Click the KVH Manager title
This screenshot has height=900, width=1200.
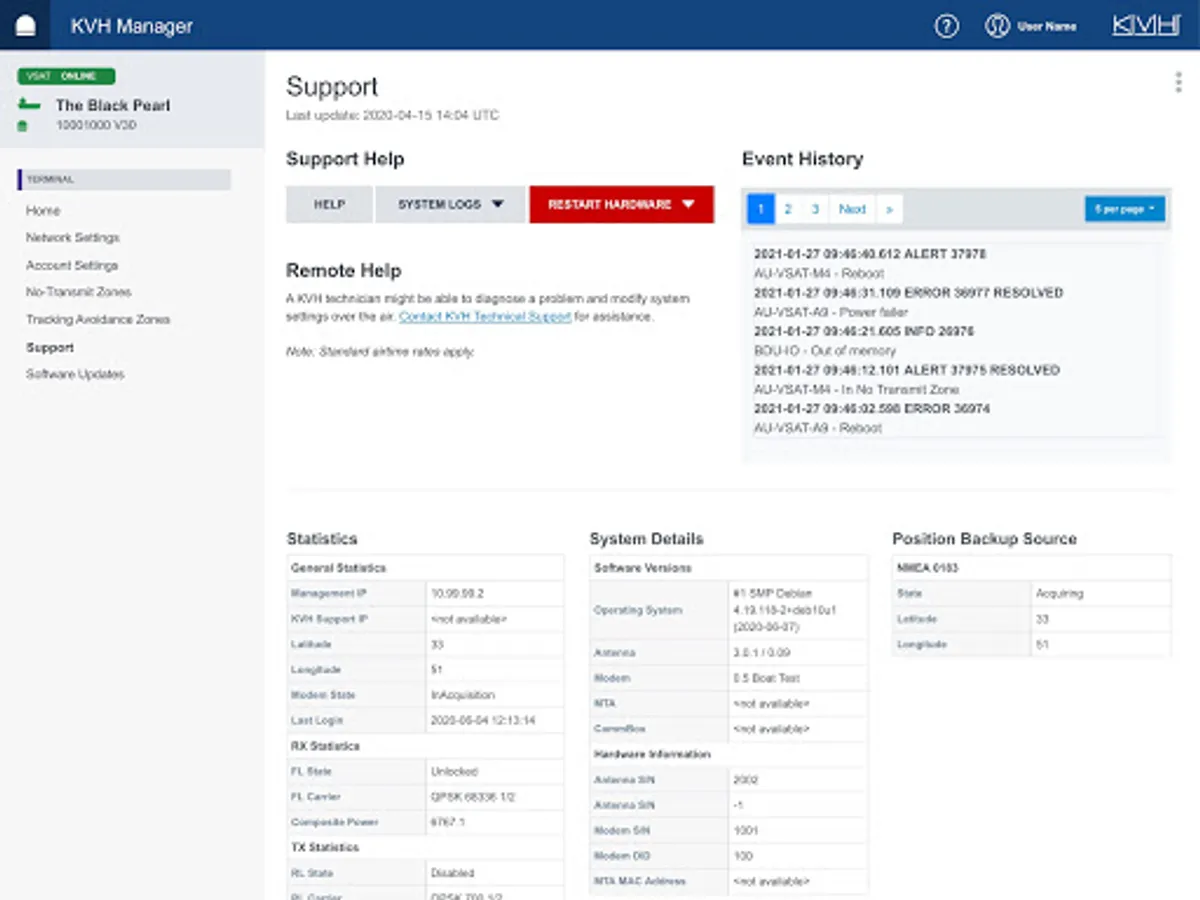click(132, 26)
